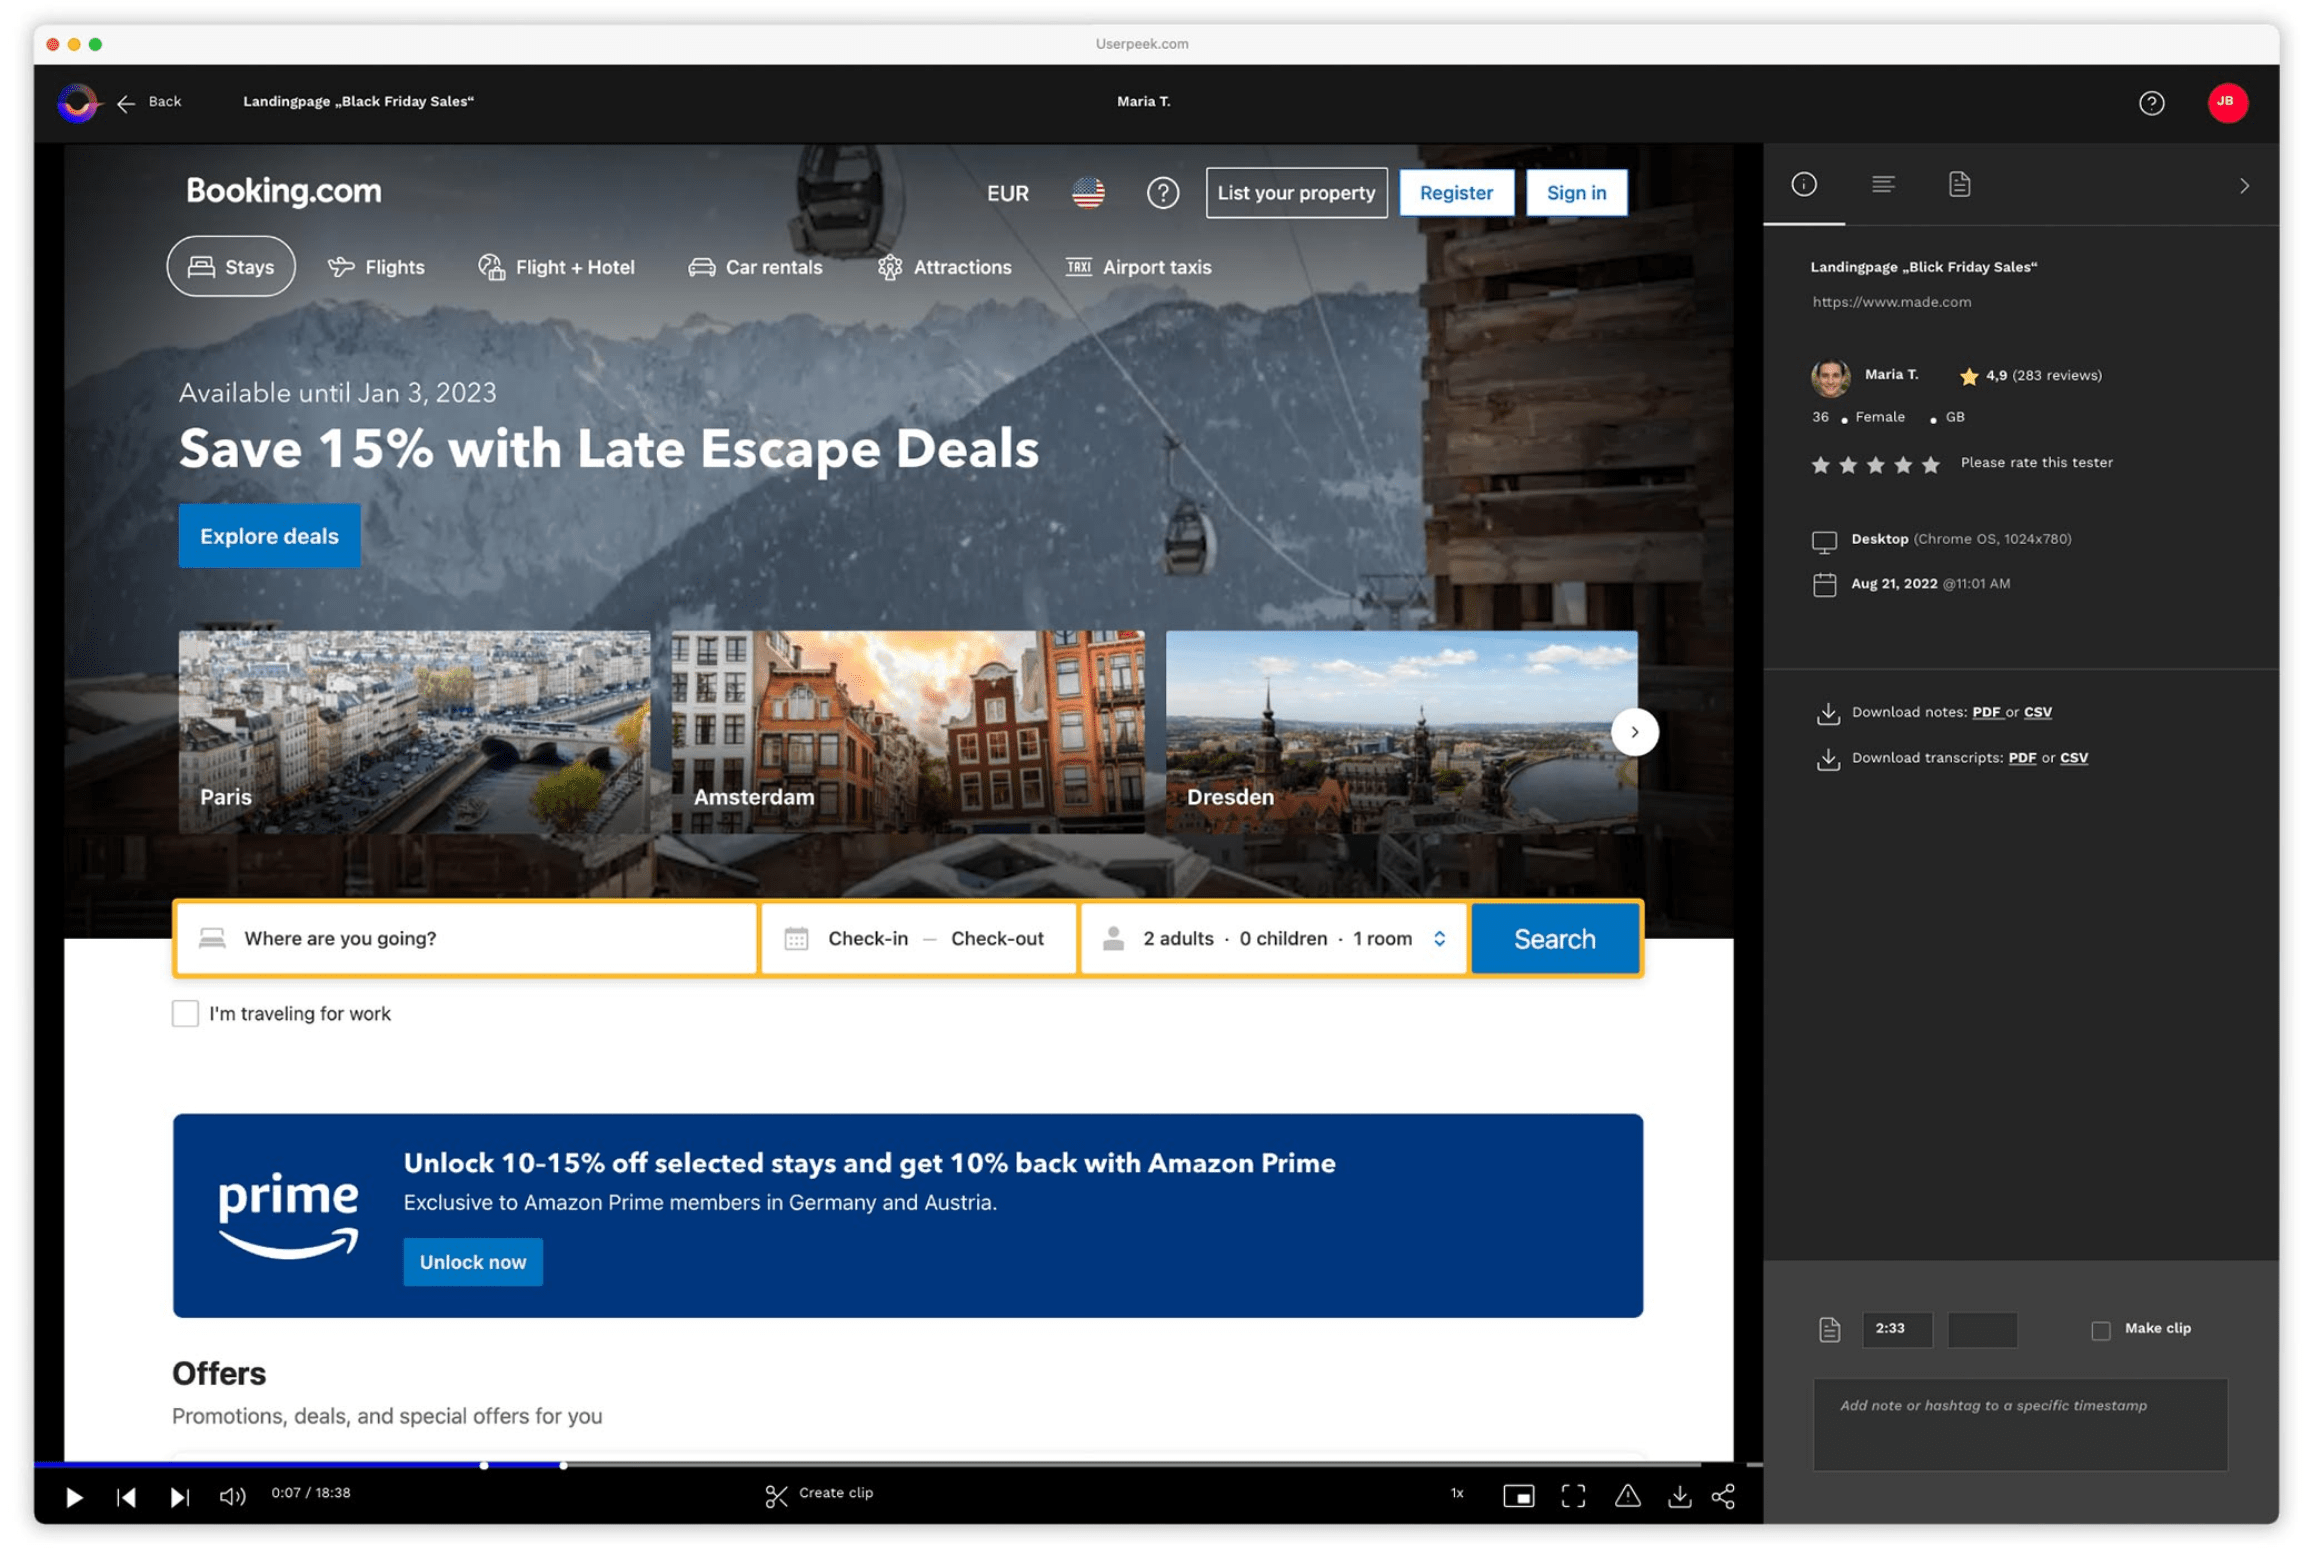Toggle fullscreen video playback
Viewport: 2312px width, 1556px height.
[1573, 1495]
